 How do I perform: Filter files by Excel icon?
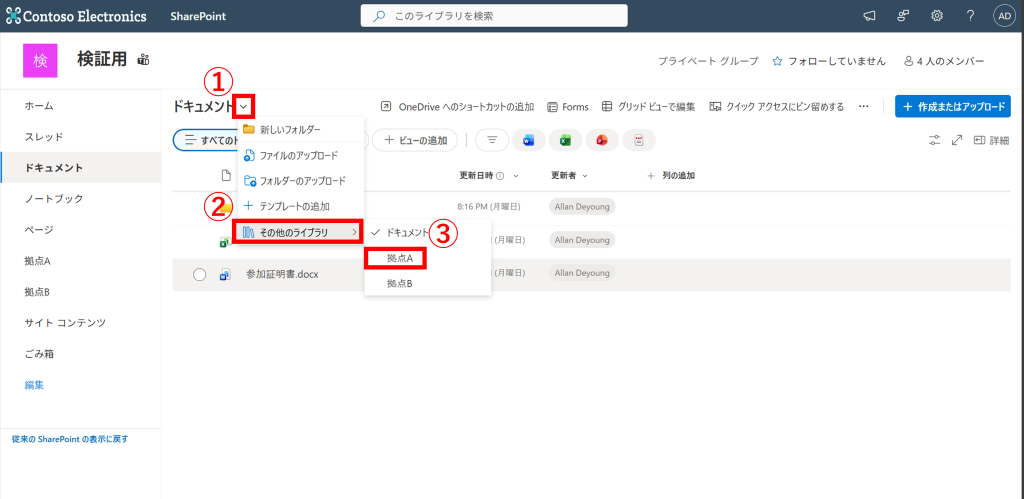[565, 140]
